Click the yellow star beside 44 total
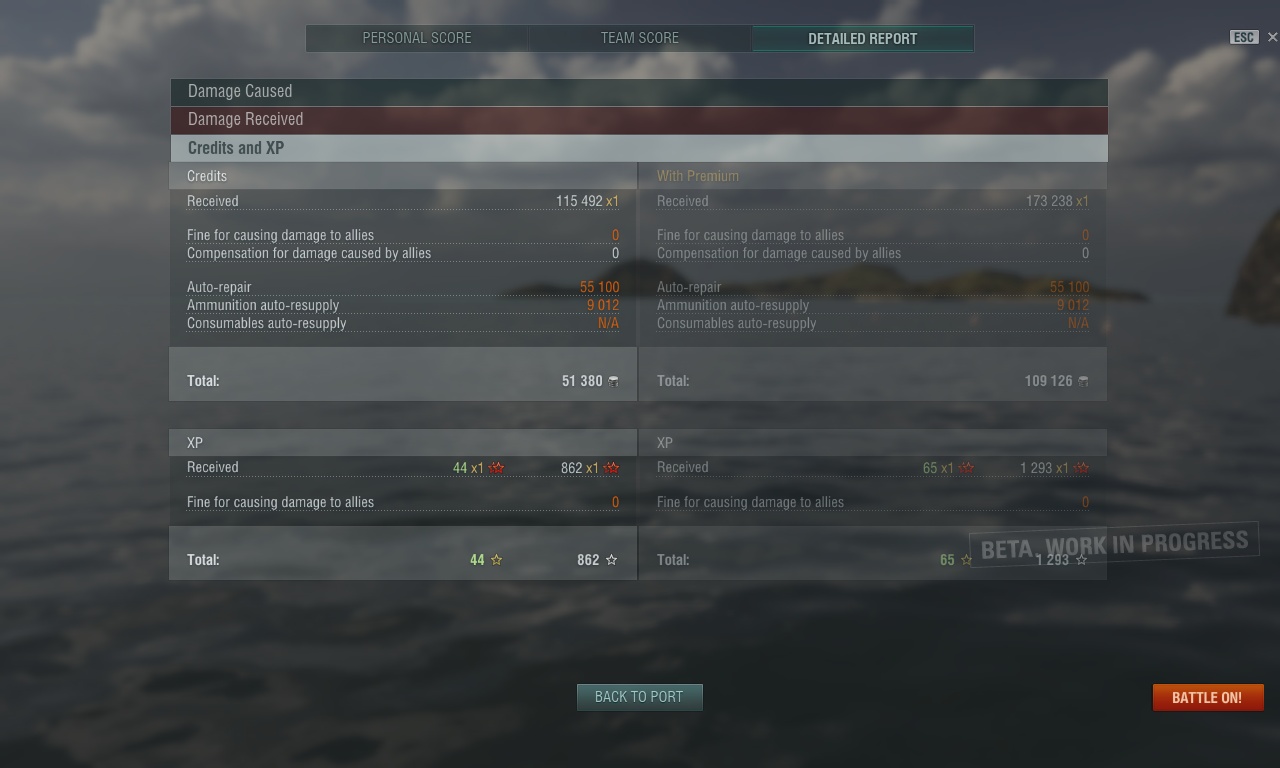The width and height of the screenshot is (1280, 768). [x=496, y=560]
